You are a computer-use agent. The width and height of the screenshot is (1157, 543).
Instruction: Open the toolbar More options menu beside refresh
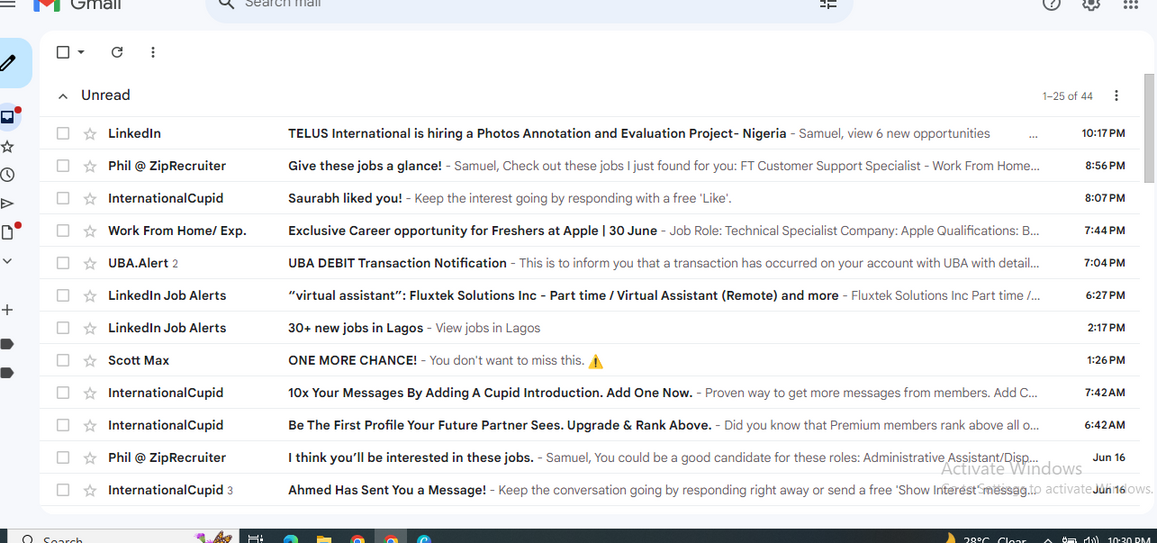[153, 52]
